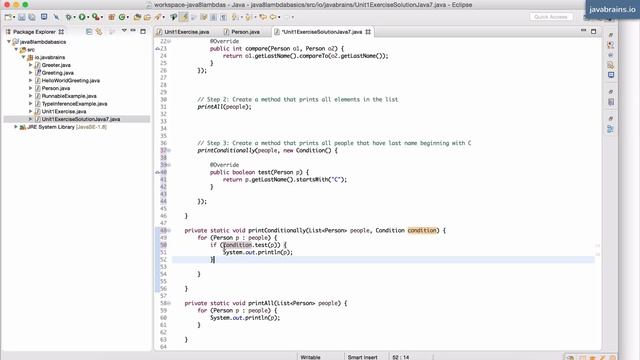Close the Unit1ExerciseSolutionJava7.java tab
The height and width of the screenshot is (360, 640).
click(368, 32)
